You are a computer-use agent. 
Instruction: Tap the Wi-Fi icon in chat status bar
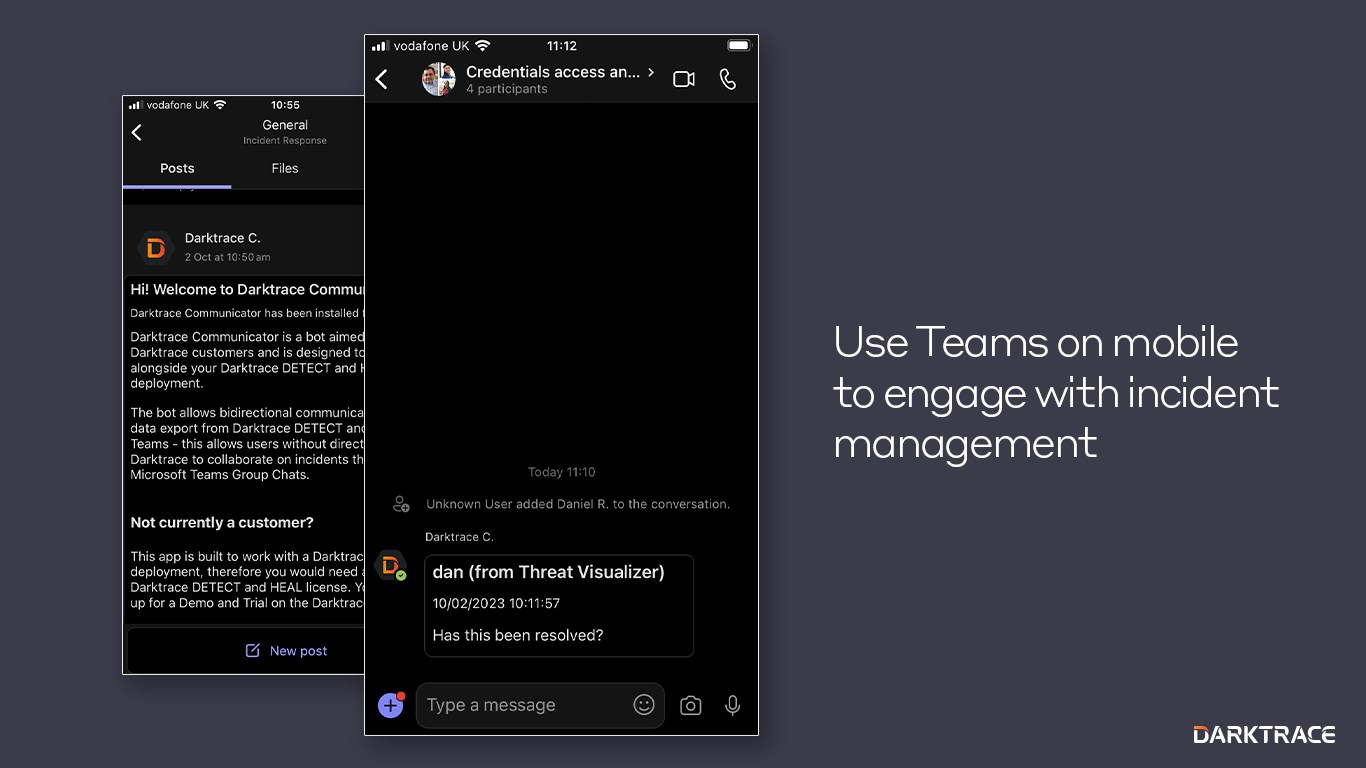coord(483,46)
